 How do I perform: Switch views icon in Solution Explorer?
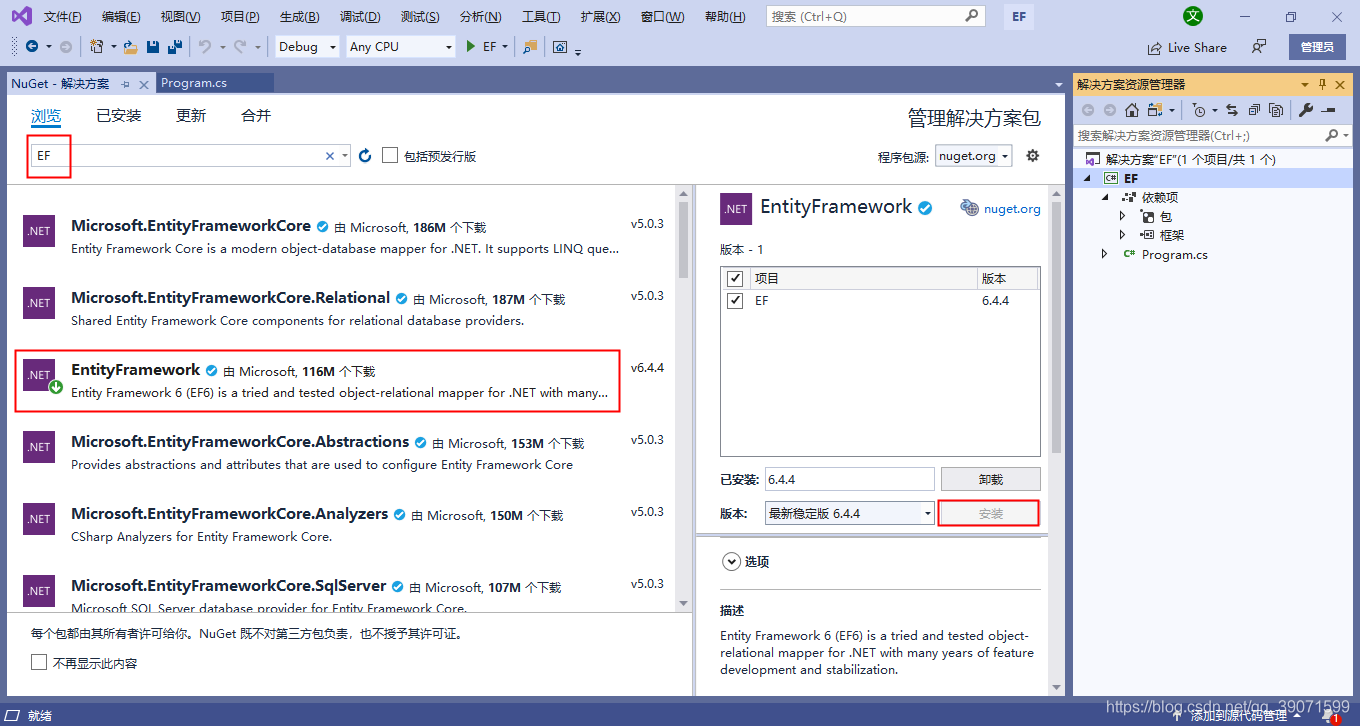(x=1156, y=110)
